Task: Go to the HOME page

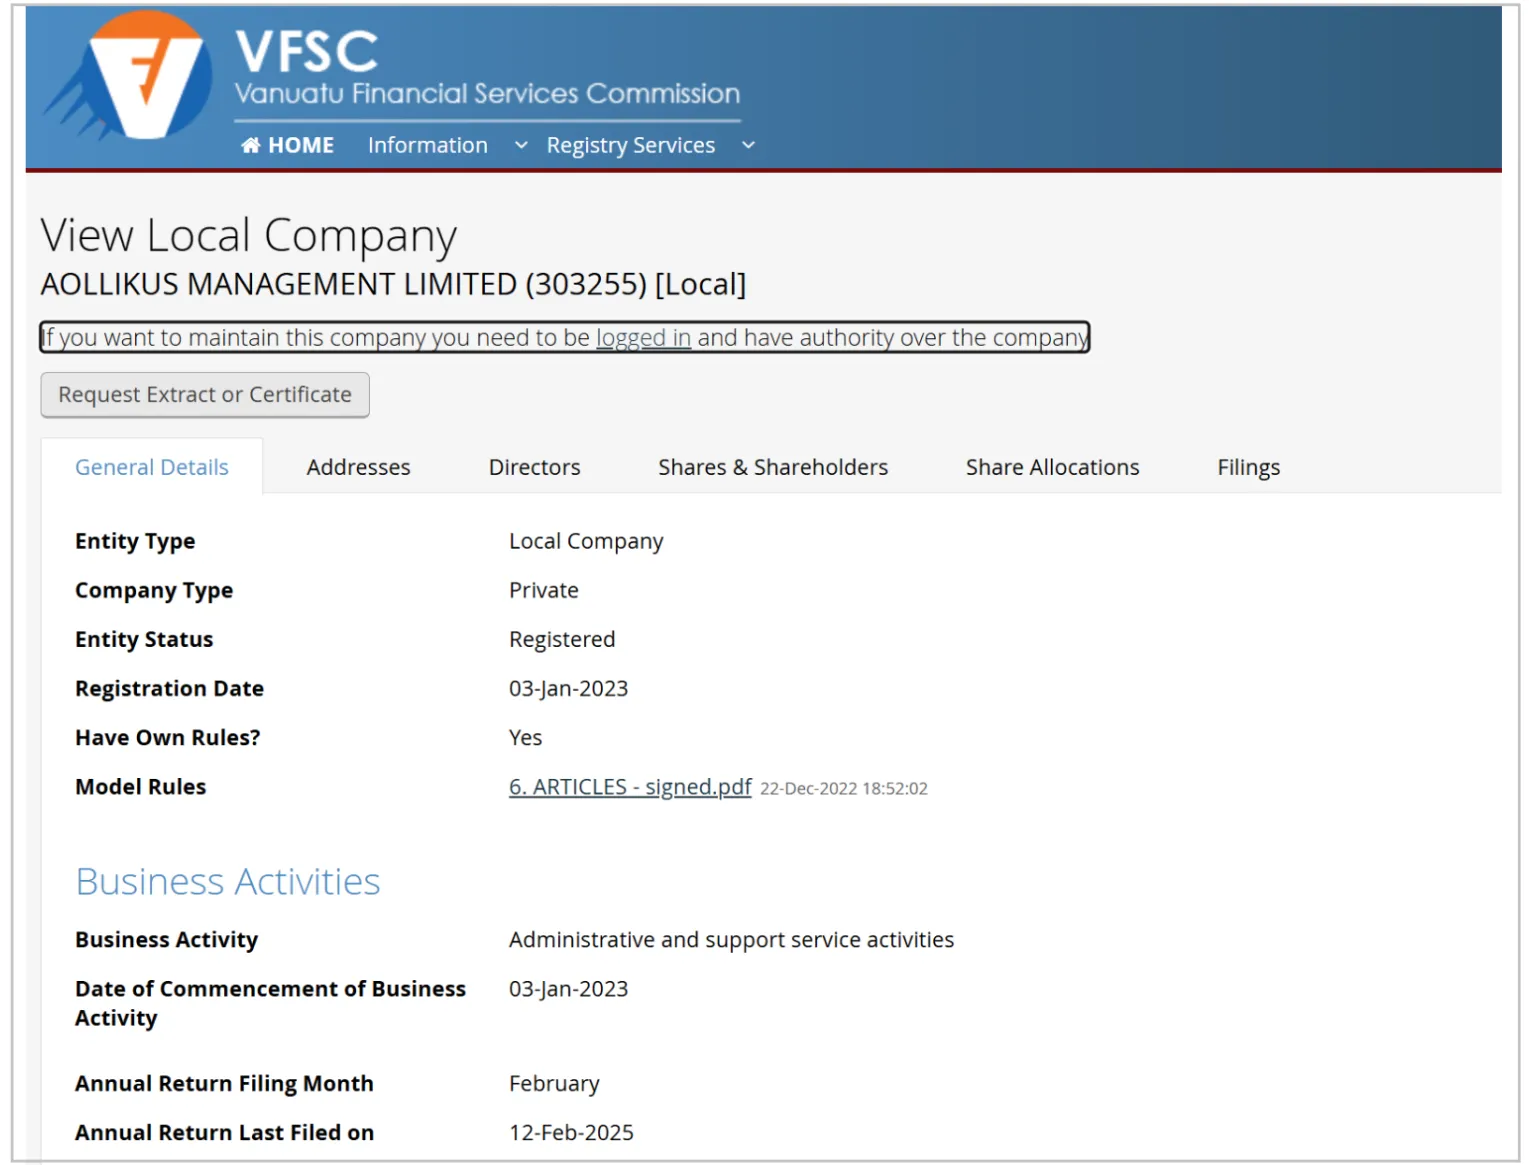Action: coord(288,145)
